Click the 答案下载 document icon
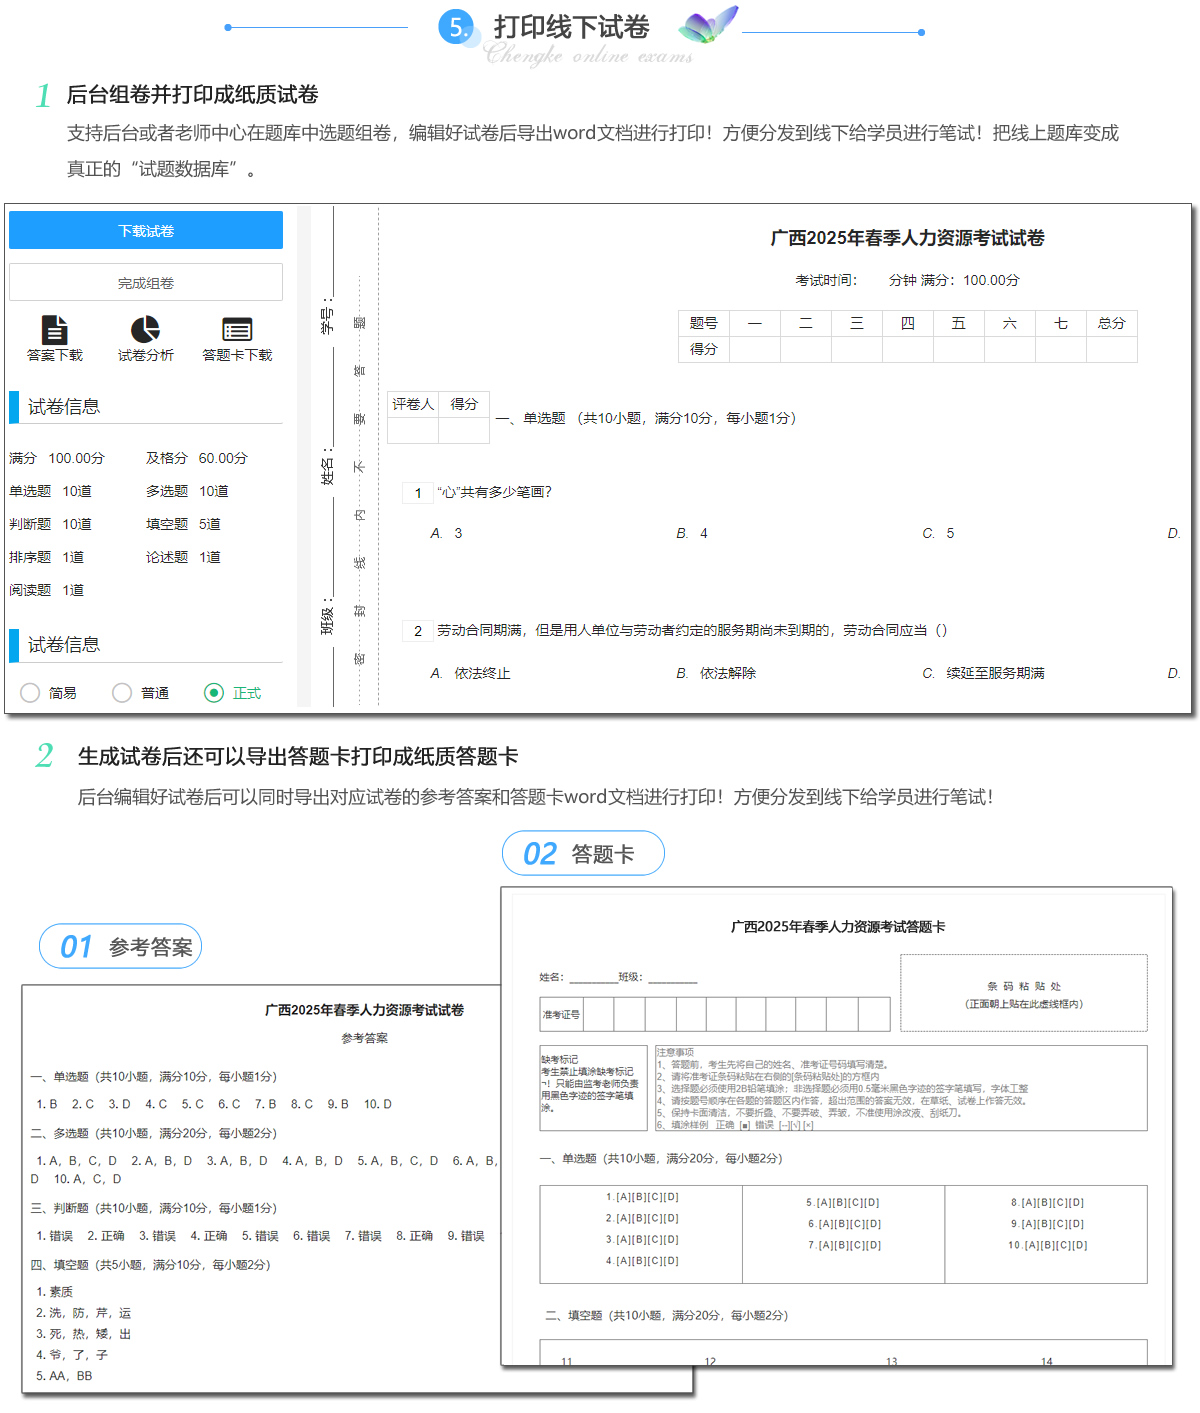The width and height of the screenshot is (1200, 1413). [55, 330]
